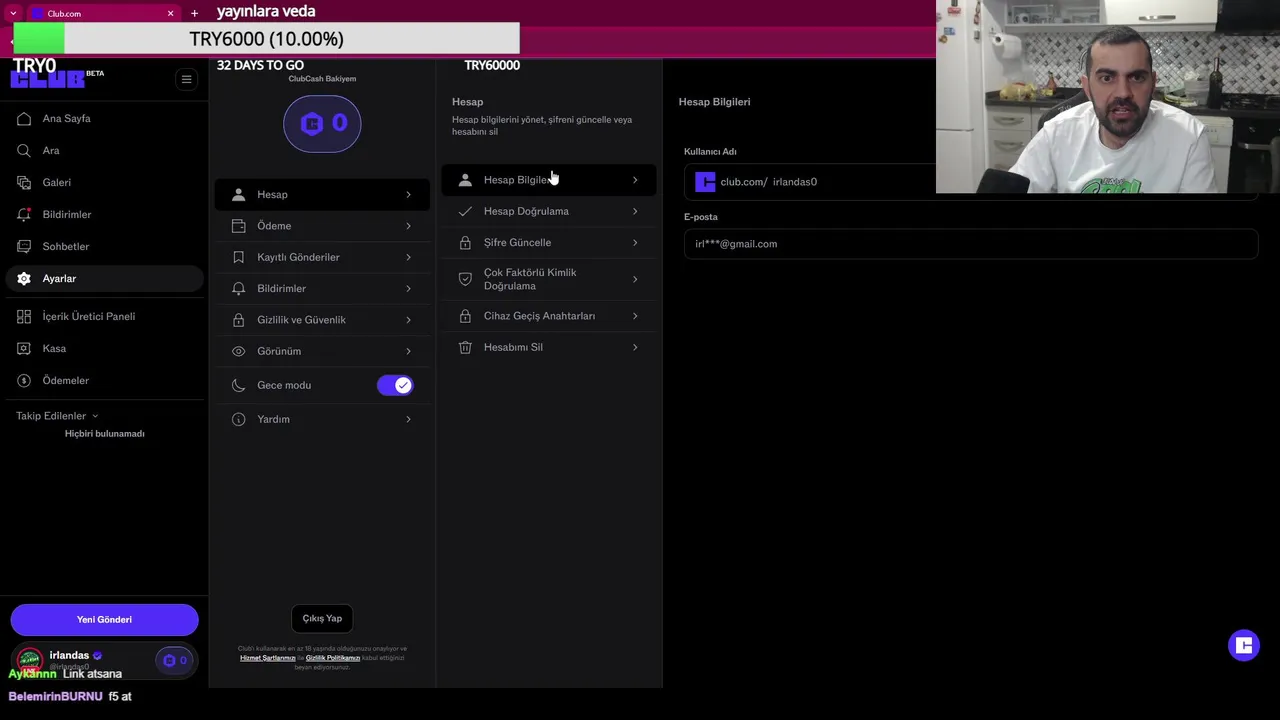The height and width of the screenshot is (720, 1280).
Task: Click the Yeni Gönderi button
Action: [104, 620]
